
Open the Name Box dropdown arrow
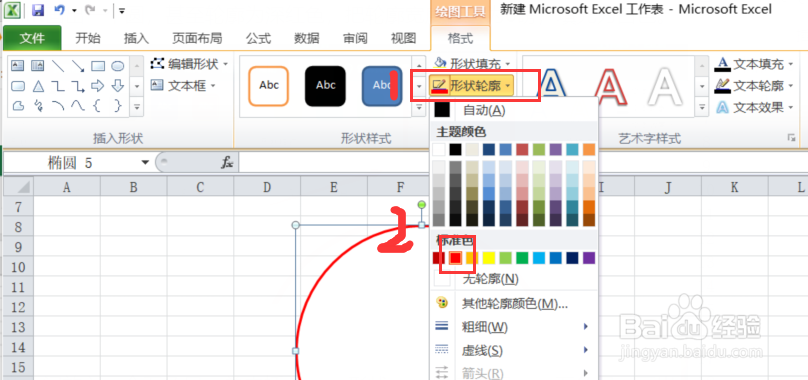pyautogui.click(x=145, y=163)
